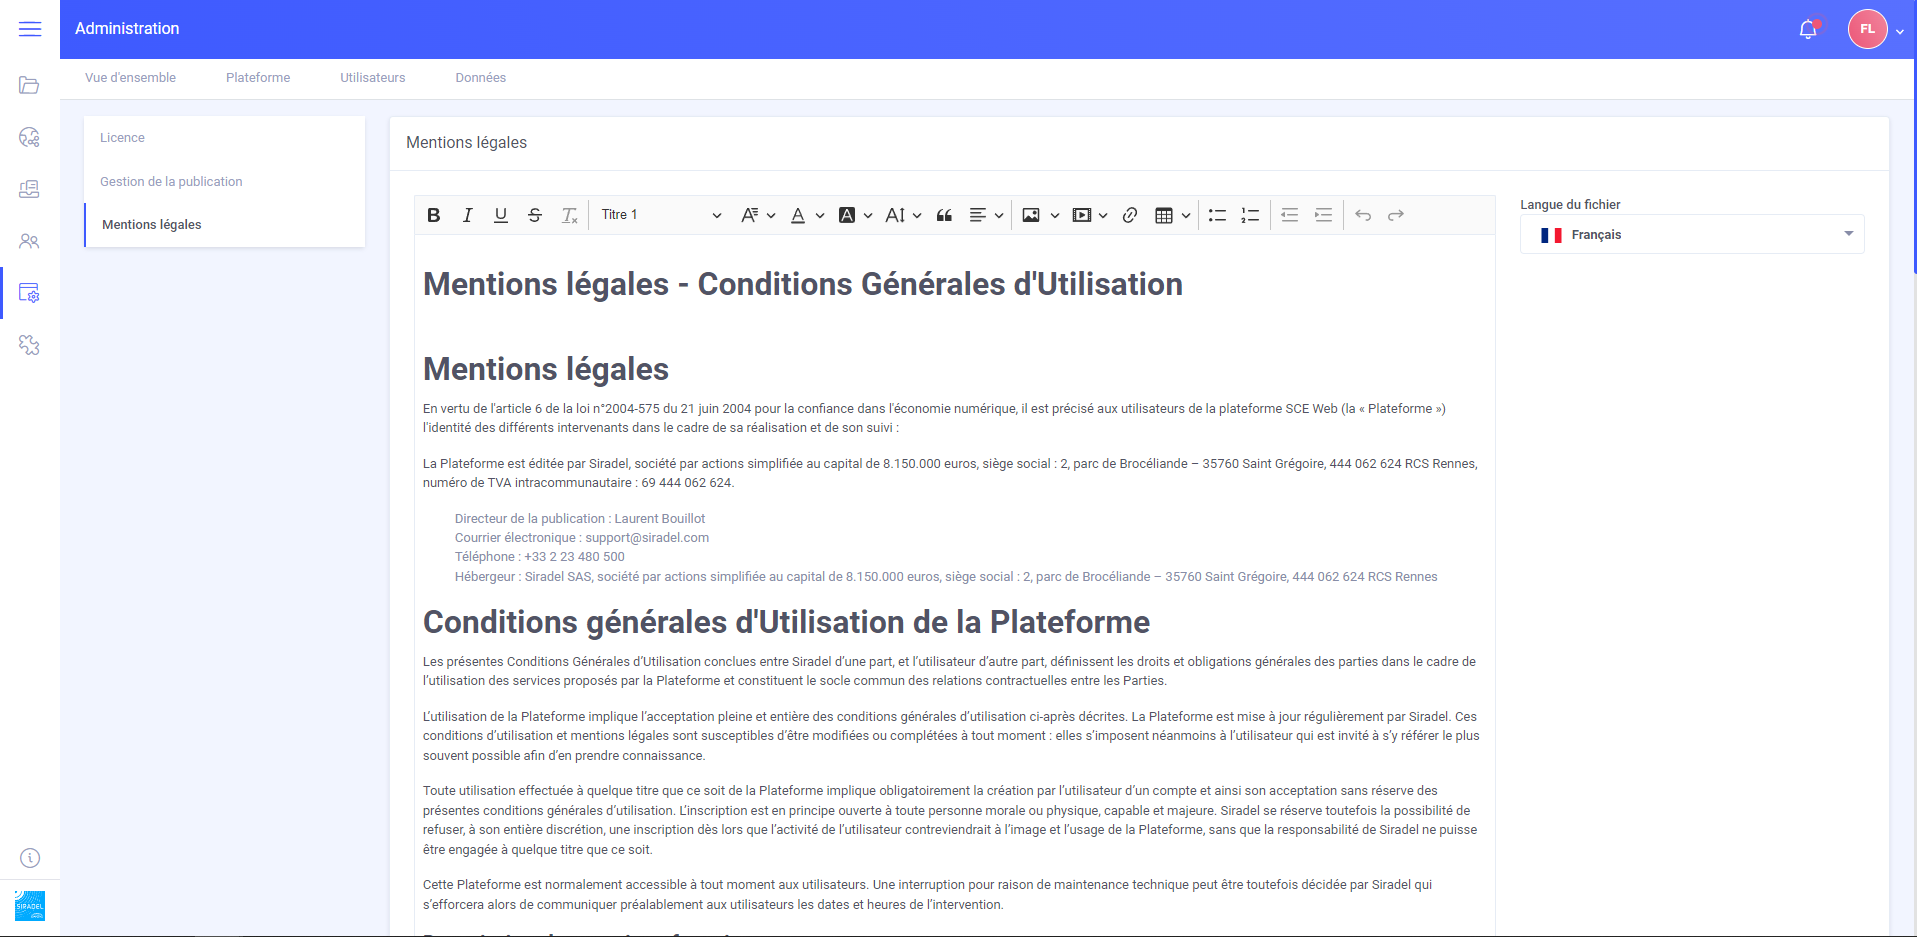The width and height of the screenshot is (1917, 937).
Task: Open the globe sharing sidebar icon
Action: click(x=29, y=137)
